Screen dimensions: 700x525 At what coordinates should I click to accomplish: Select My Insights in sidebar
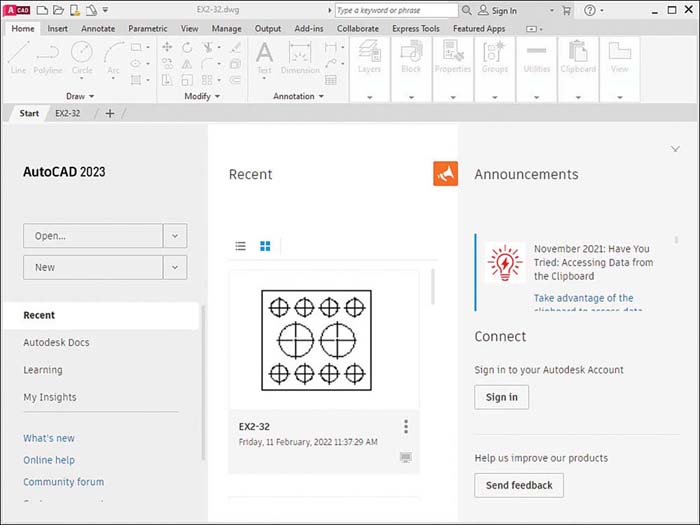point(50,397)
